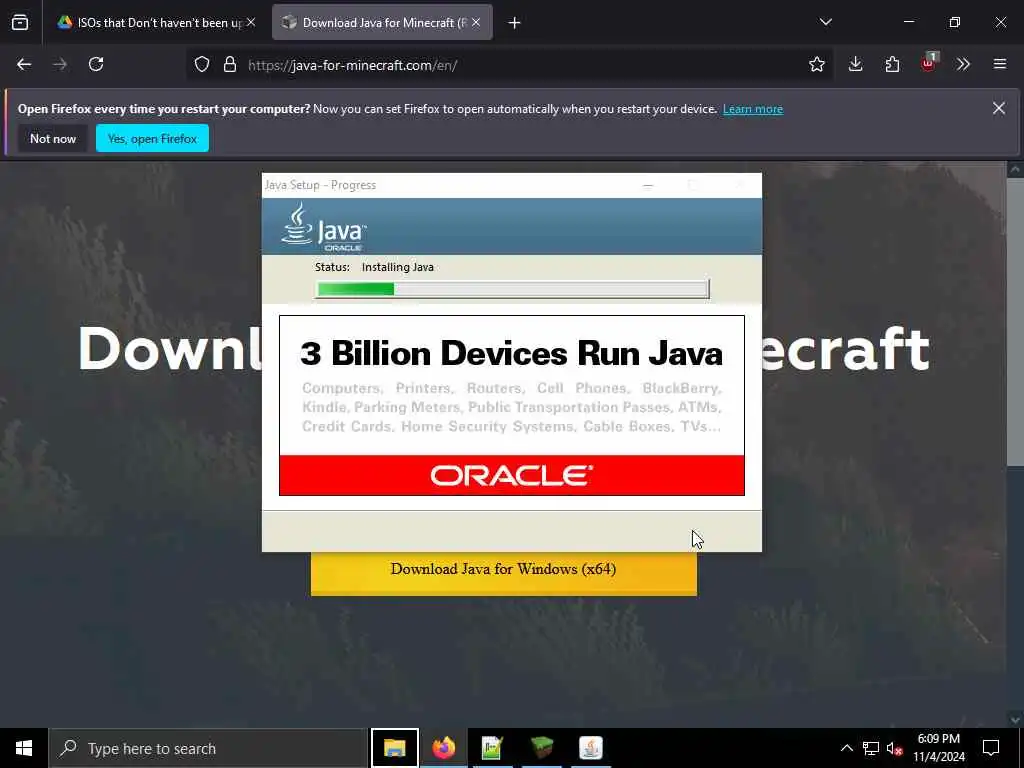Open the Firefox application hamburger menu
This screenshot has width=1024, height=768.
pos(1000,64)
